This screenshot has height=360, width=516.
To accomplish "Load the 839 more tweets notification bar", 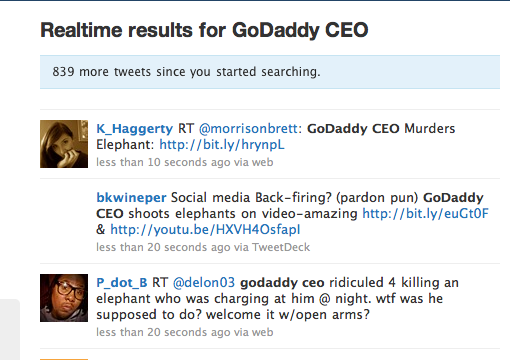I will coord(270,72).
